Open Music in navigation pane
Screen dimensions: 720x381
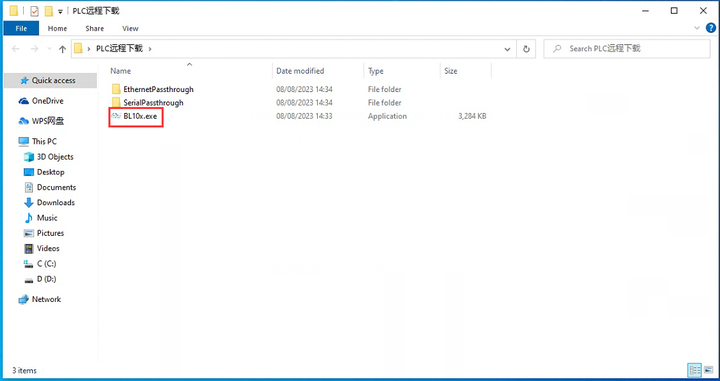[x=47, y=218]
